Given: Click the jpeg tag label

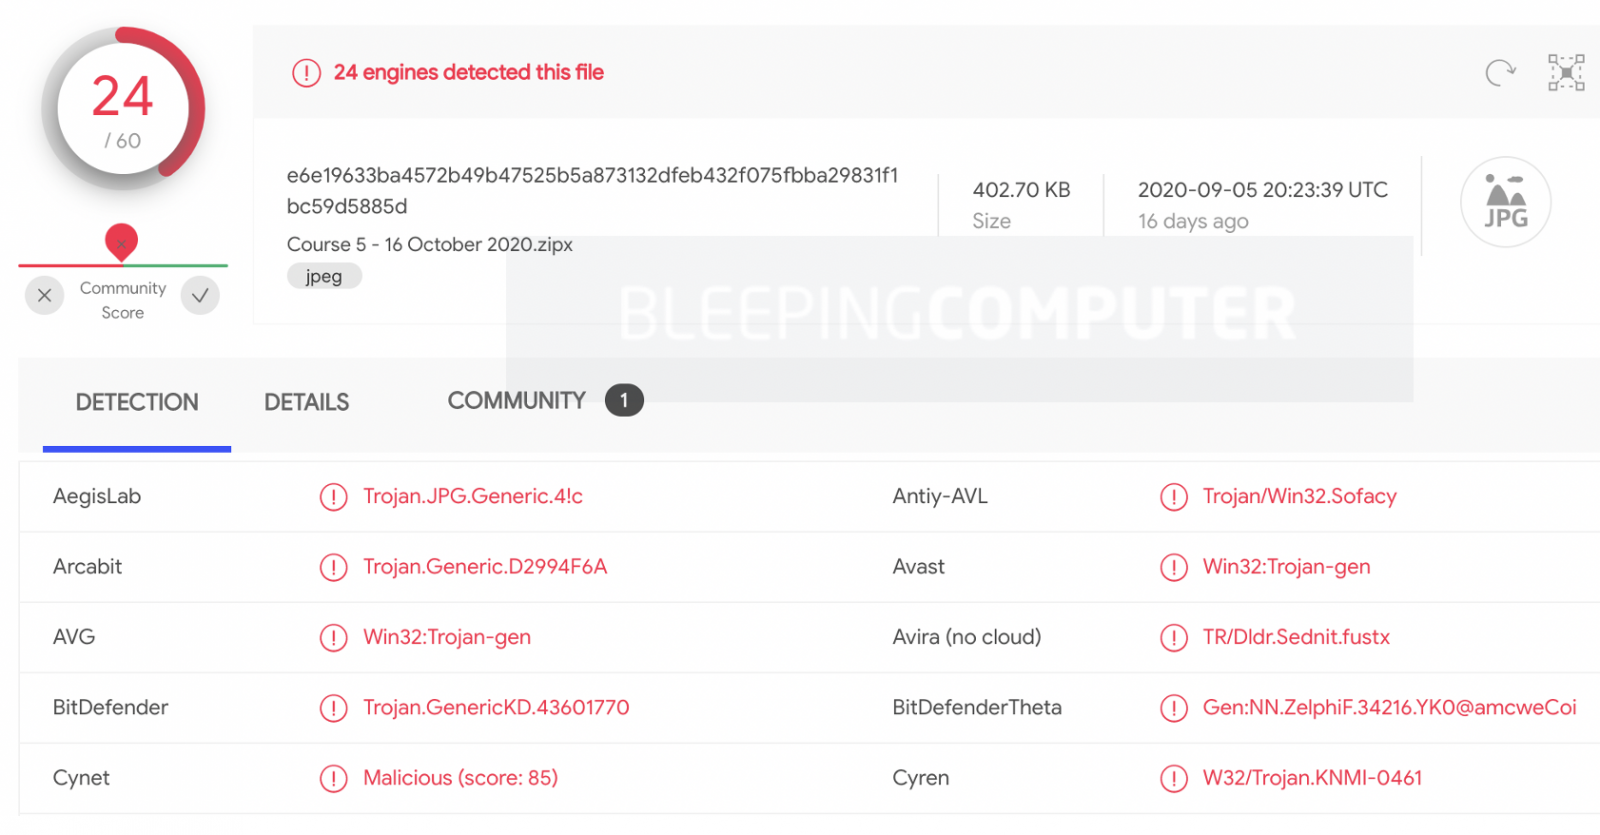Looking at the screenshot, I should click(x=324, y=276).
